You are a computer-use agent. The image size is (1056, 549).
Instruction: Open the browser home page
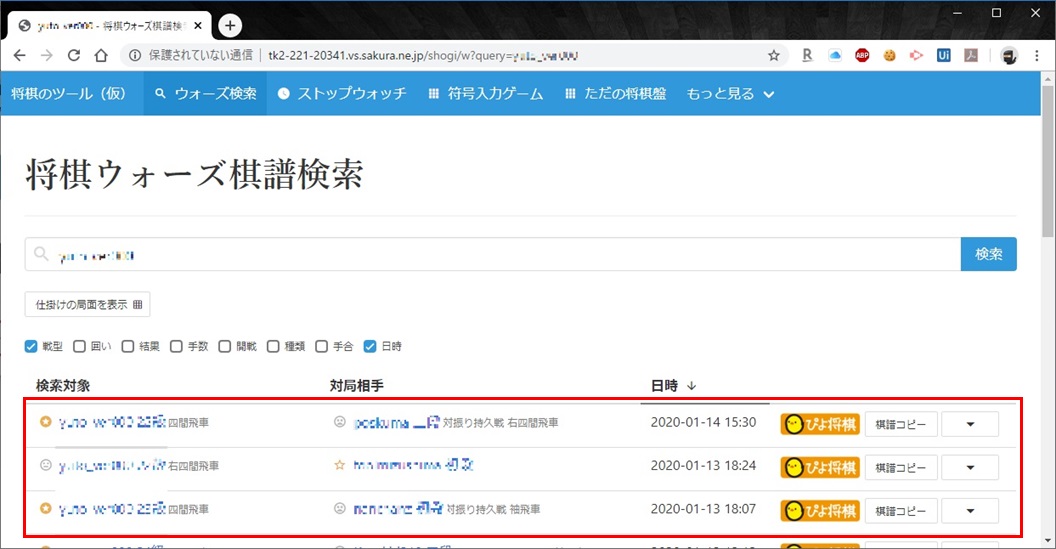coord(101,56)
